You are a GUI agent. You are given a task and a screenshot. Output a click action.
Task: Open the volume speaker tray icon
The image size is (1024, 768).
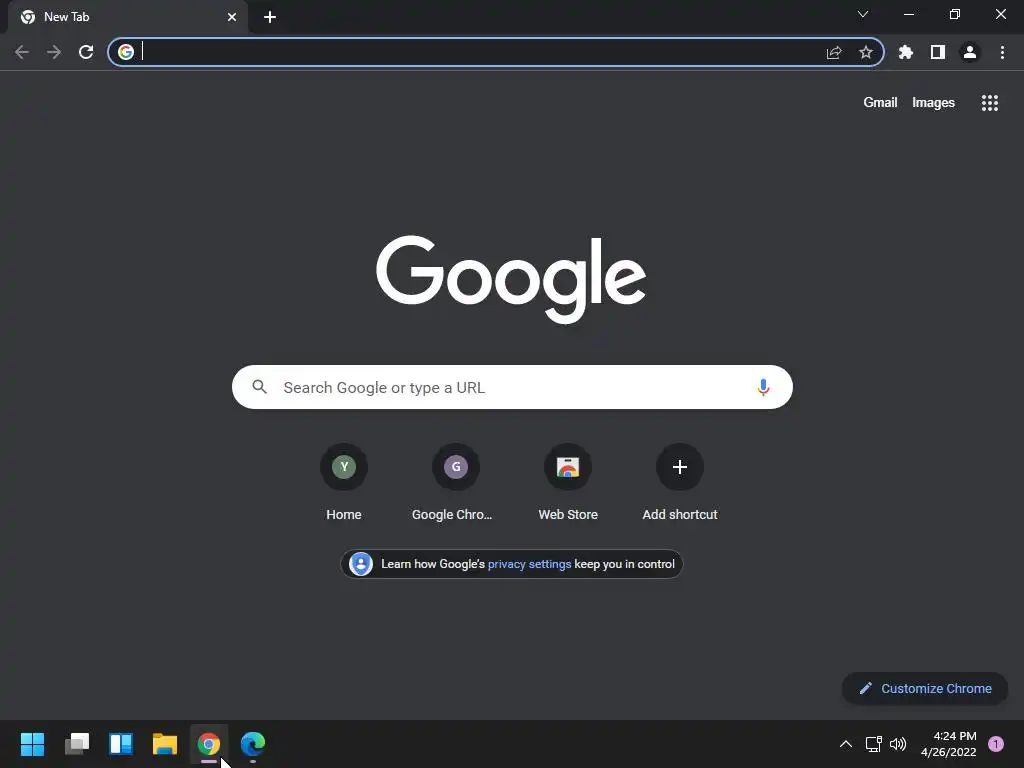899,744
